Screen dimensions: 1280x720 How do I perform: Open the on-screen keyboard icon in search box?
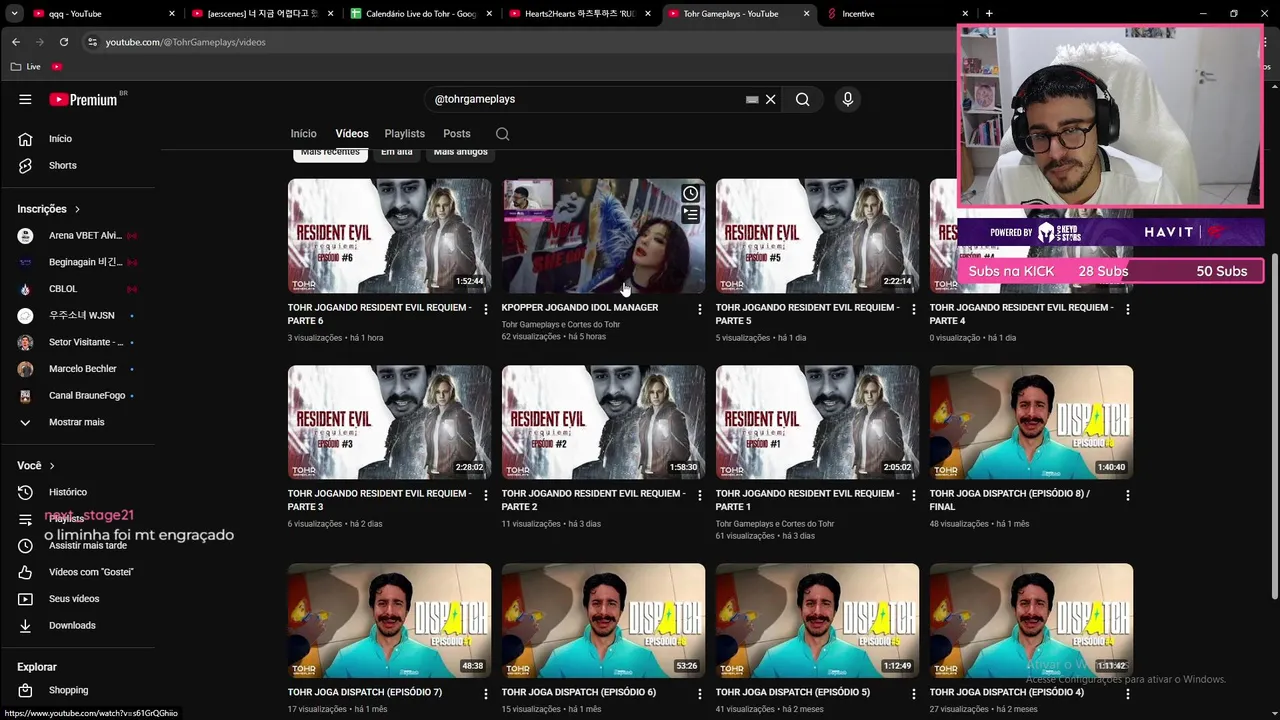coord(752,99)
